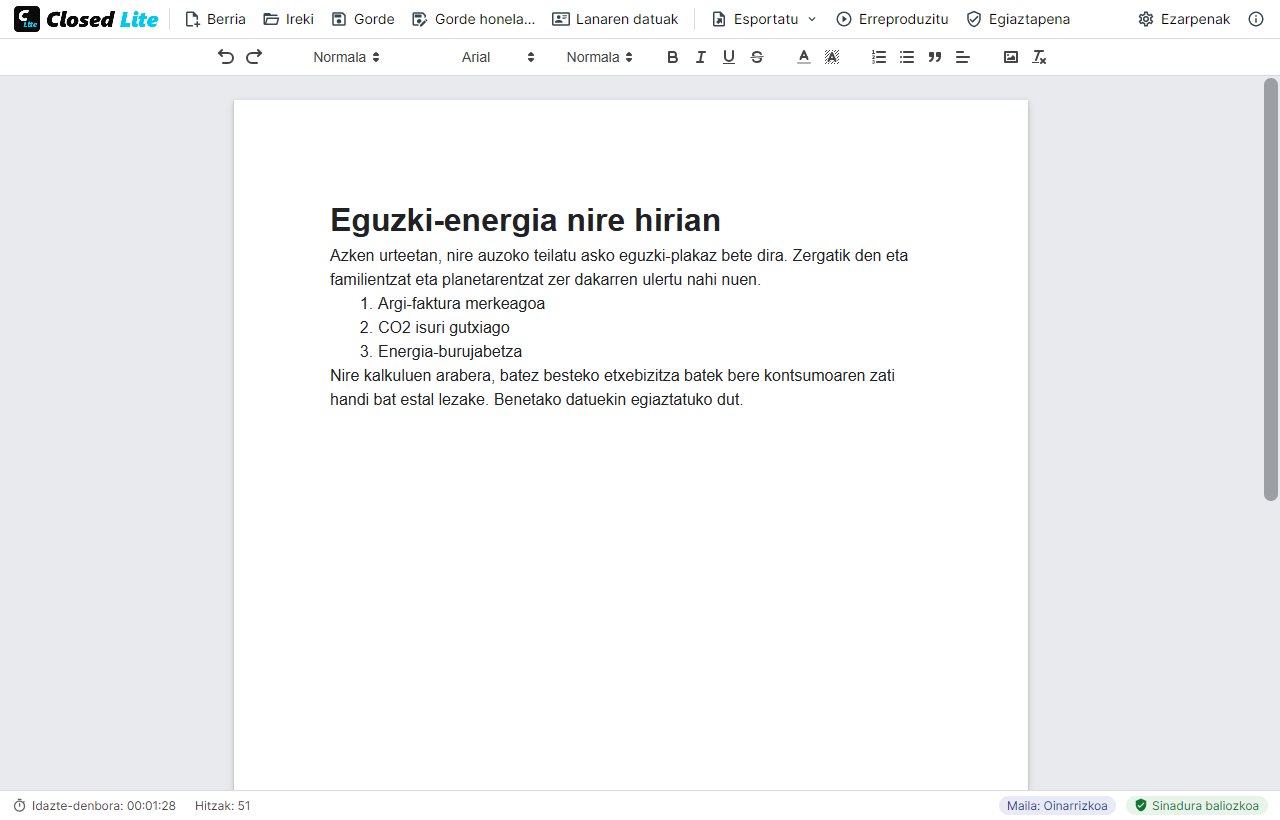Open the text color picker
Viewport: 1280px width, 820px height.
point(803,57)
